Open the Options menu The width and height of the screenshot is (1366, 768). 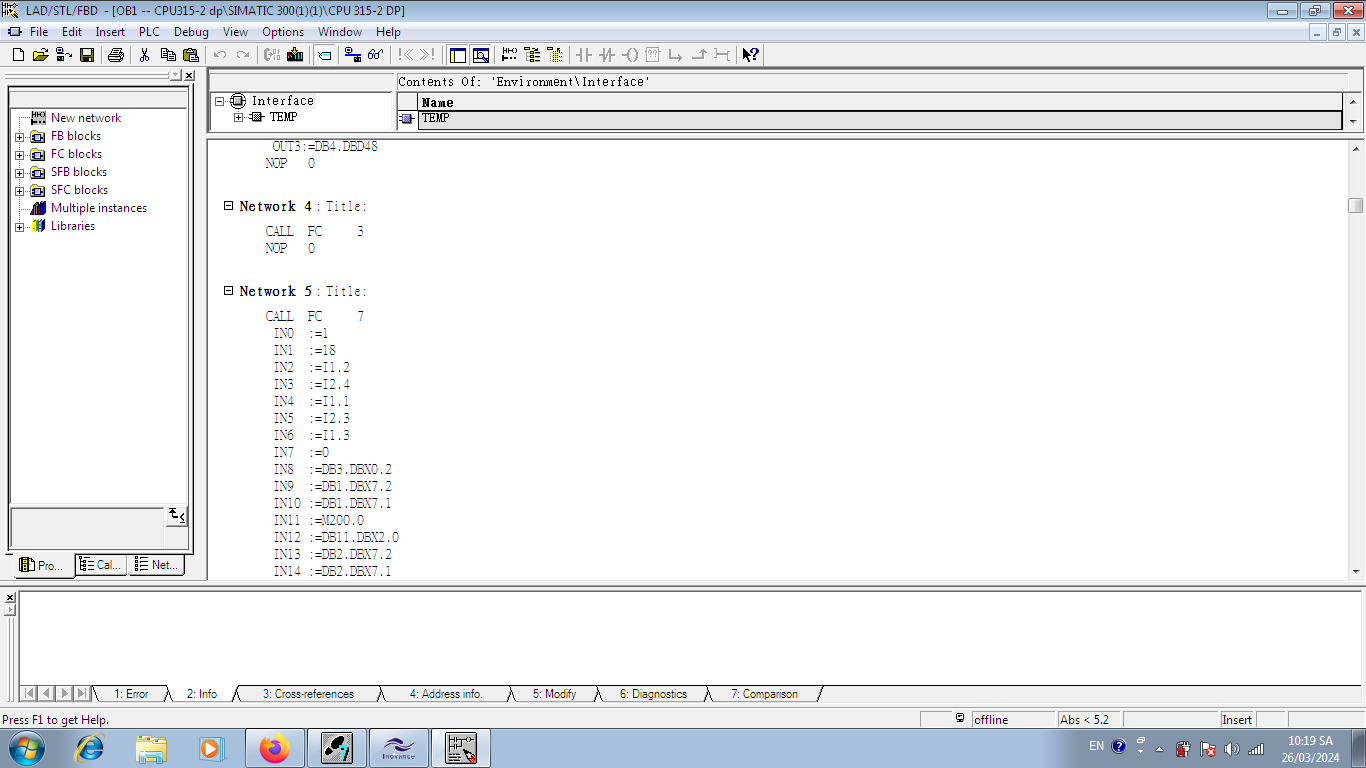click(283, 32)
